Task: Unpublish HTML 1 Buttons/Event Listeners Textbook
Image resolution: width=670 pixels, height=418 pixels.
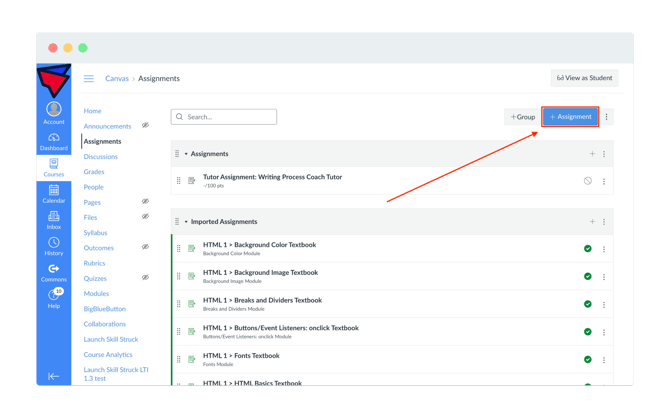Action: (588, 332)
